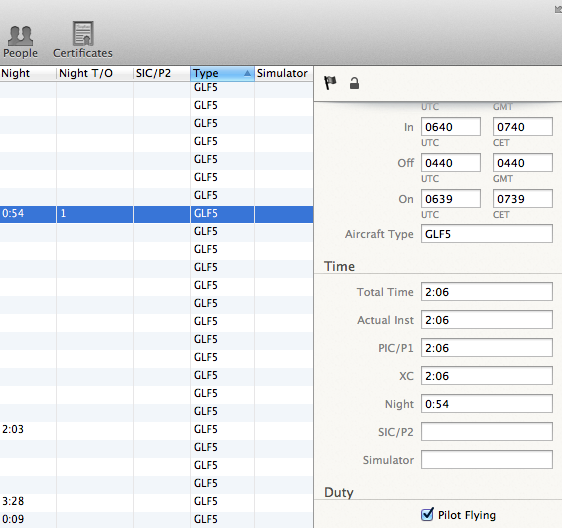562x528 pixels.
Task: Click the Simulator column header
Action: (x=284, y=73)
